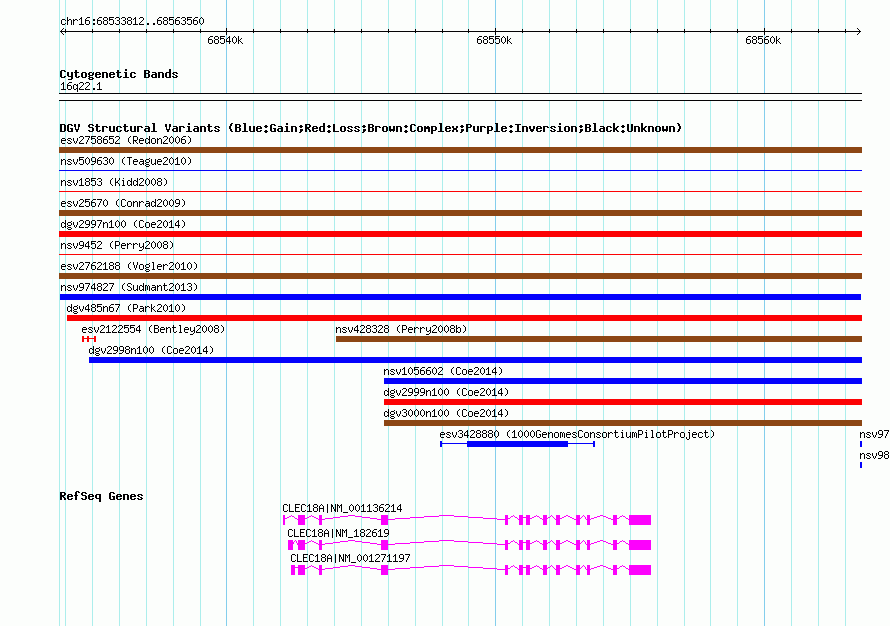The image size is (890, 626).
Task: Select the brown dgv3000n100 complex bar
Action: point(623,423)
